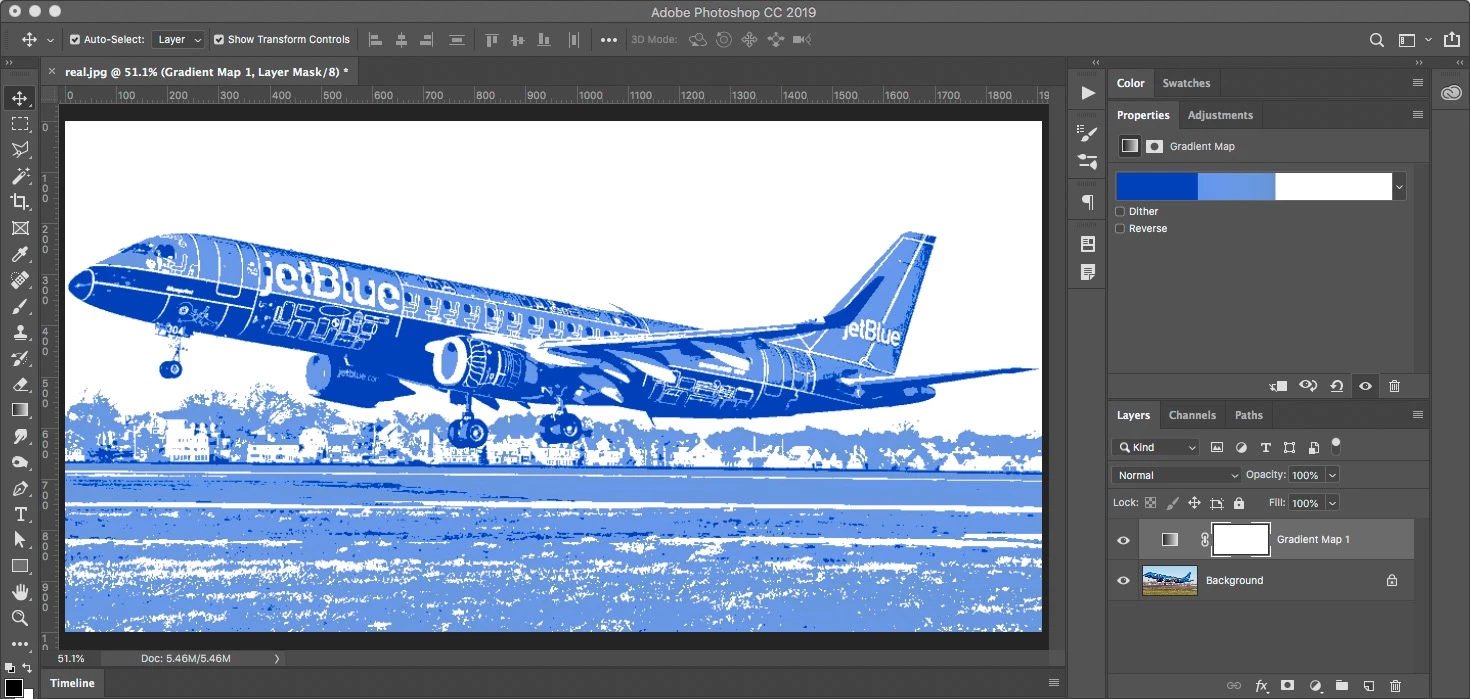Switch to the Channels tab

coord(1192,415)
